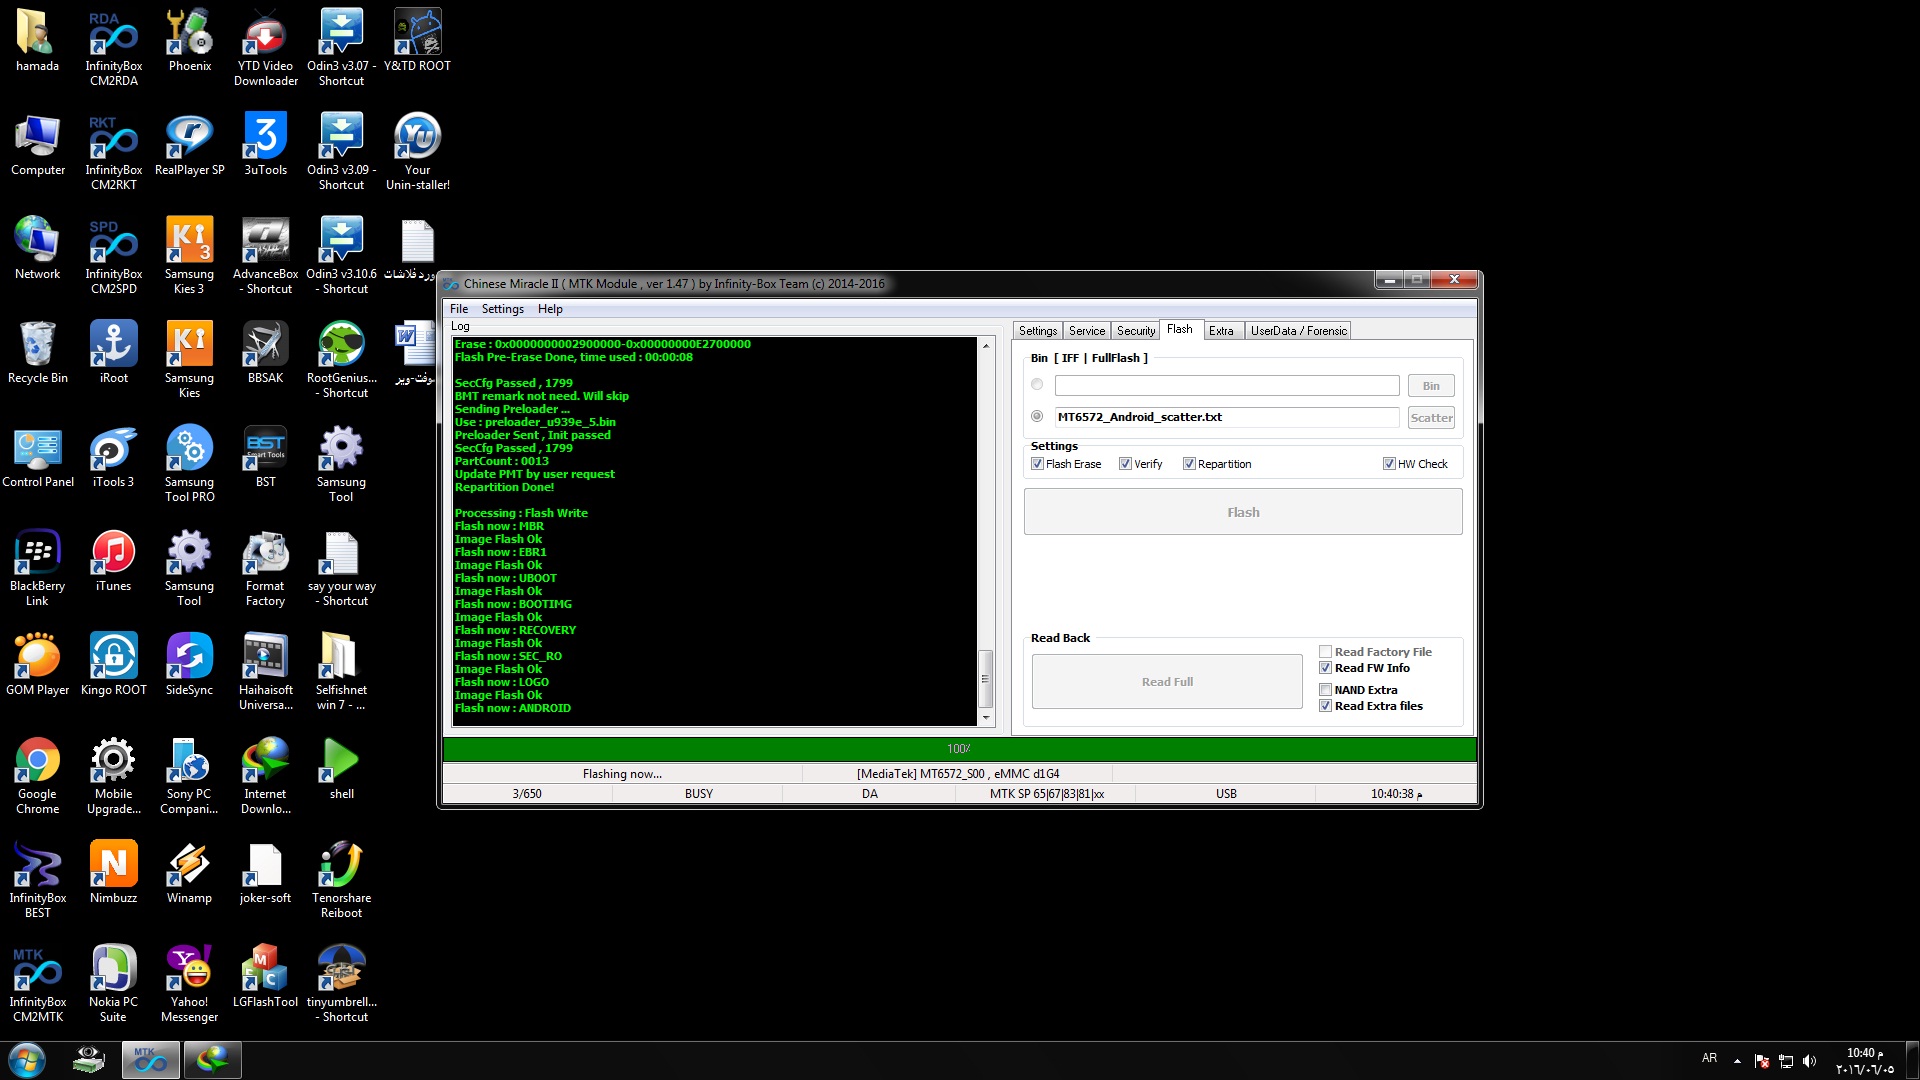This screenshot has width=1920, height=1080.
Task: Select the Google Chrome desktop icon
Action: pyautogui.click(x=37, y=776)
